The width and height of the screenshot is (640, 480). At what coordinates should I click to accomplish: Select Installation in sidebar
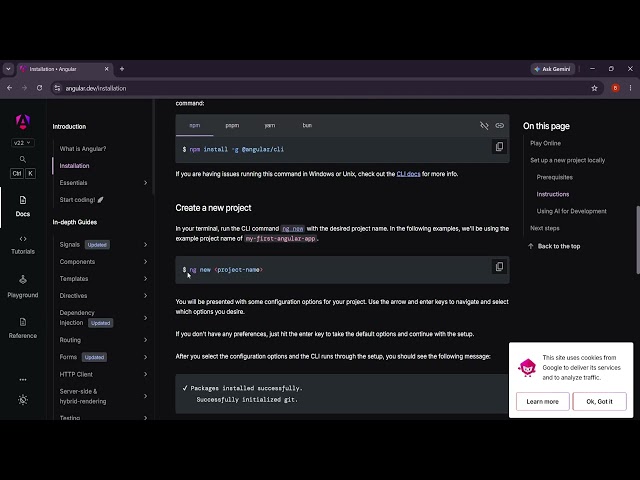[74, 166]
